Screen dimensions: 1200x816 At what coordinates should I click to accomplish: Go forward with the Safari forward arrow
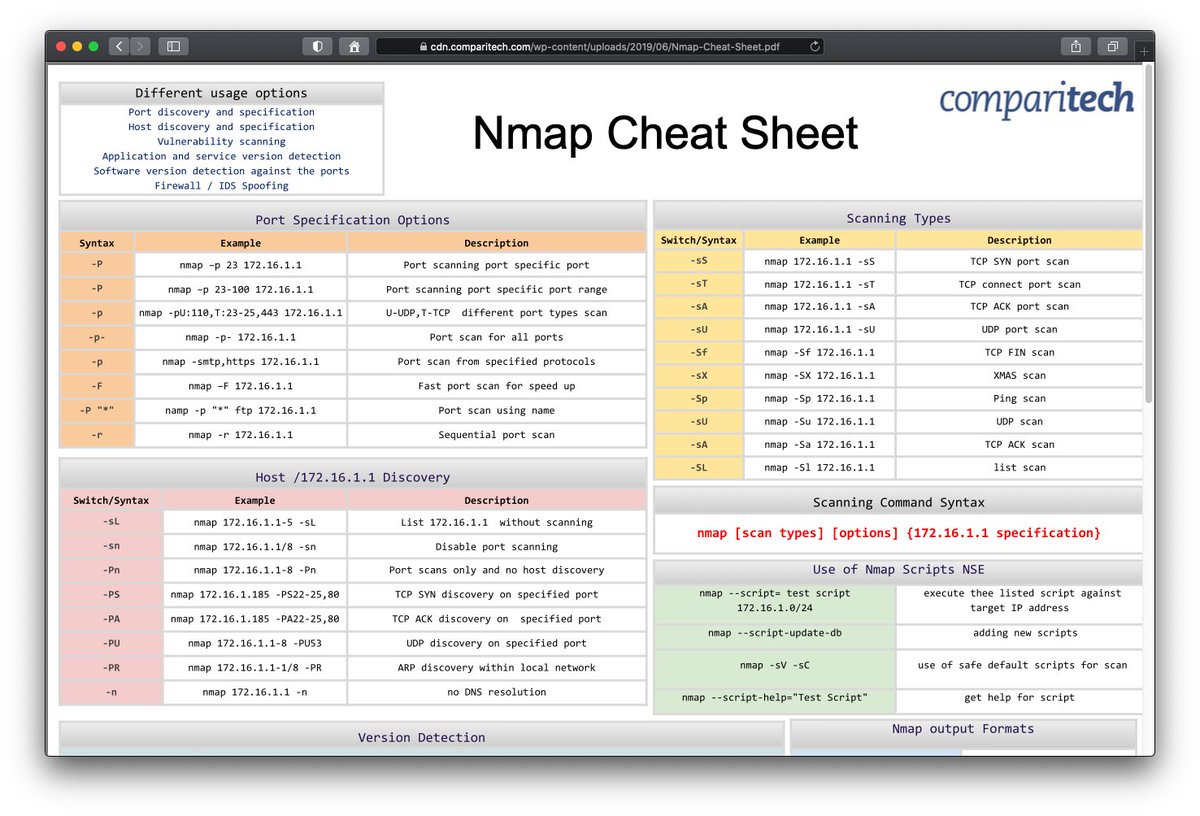click(140, 46)
